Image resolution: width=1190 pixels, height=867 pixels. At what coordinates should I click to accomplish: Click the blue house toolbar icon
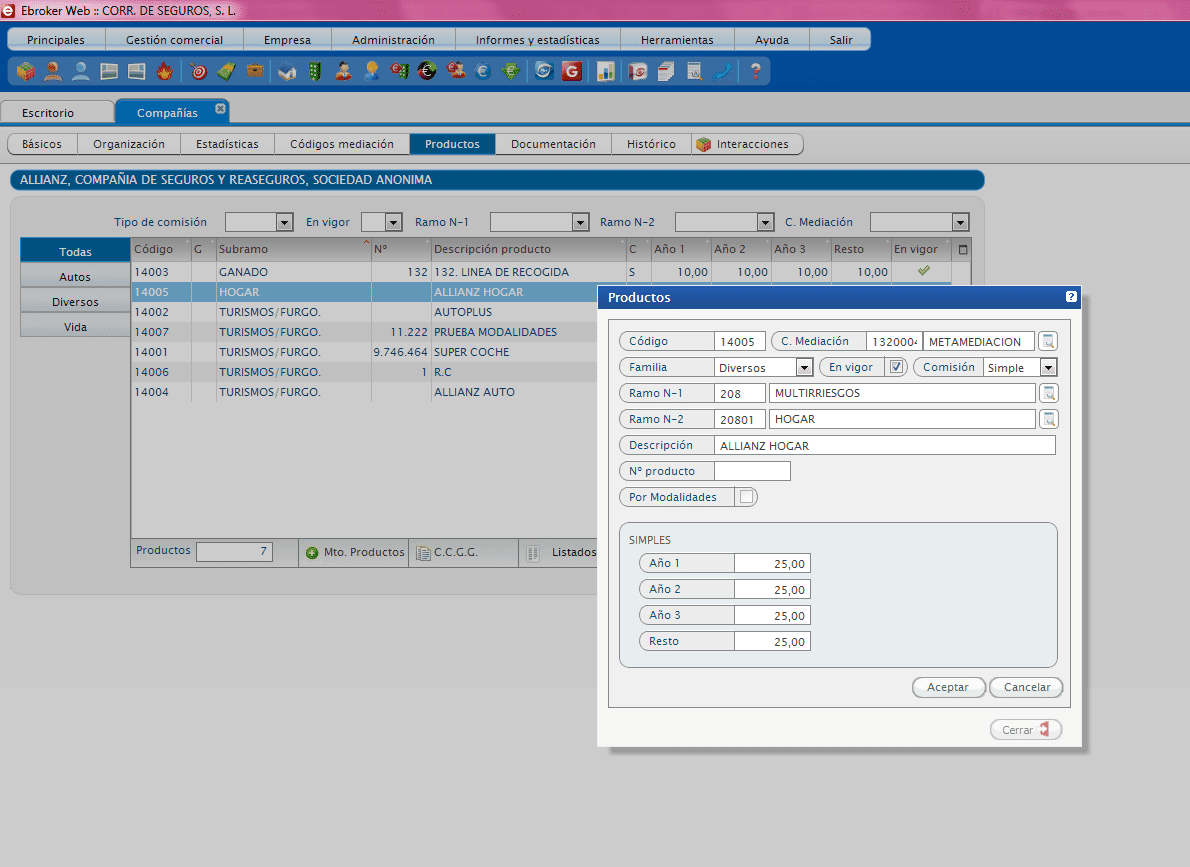[x=287, y=71]
